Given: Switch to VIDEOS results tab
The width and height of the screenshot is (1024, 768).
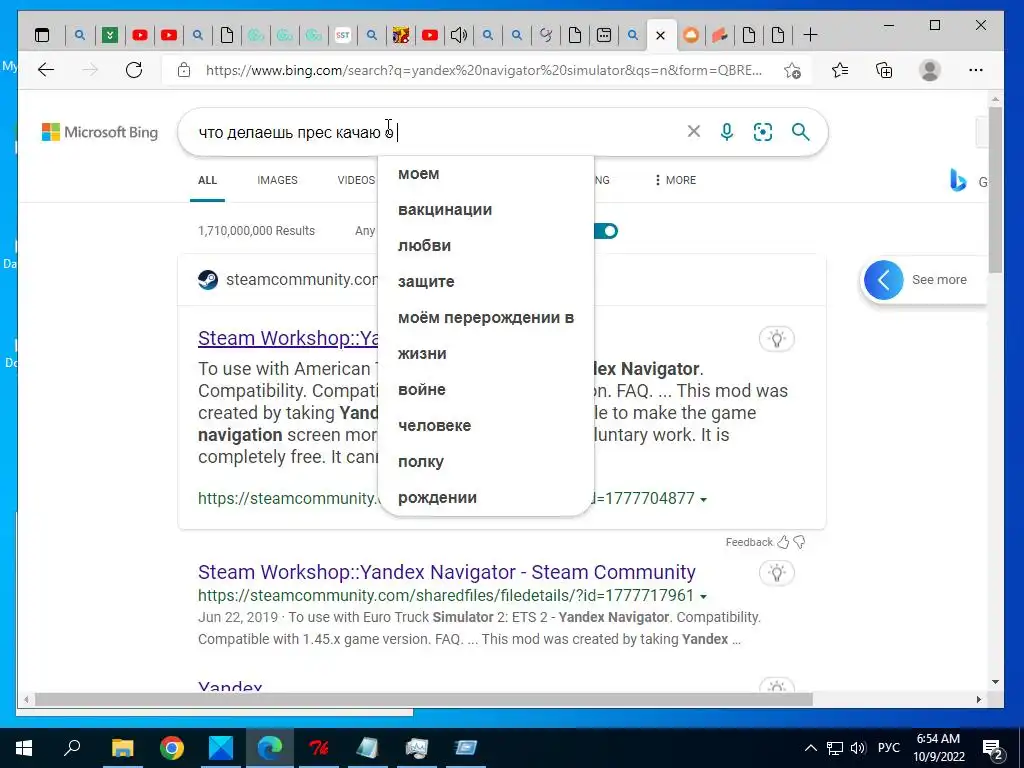Looking at the screenshot, I should coord(356,180).
